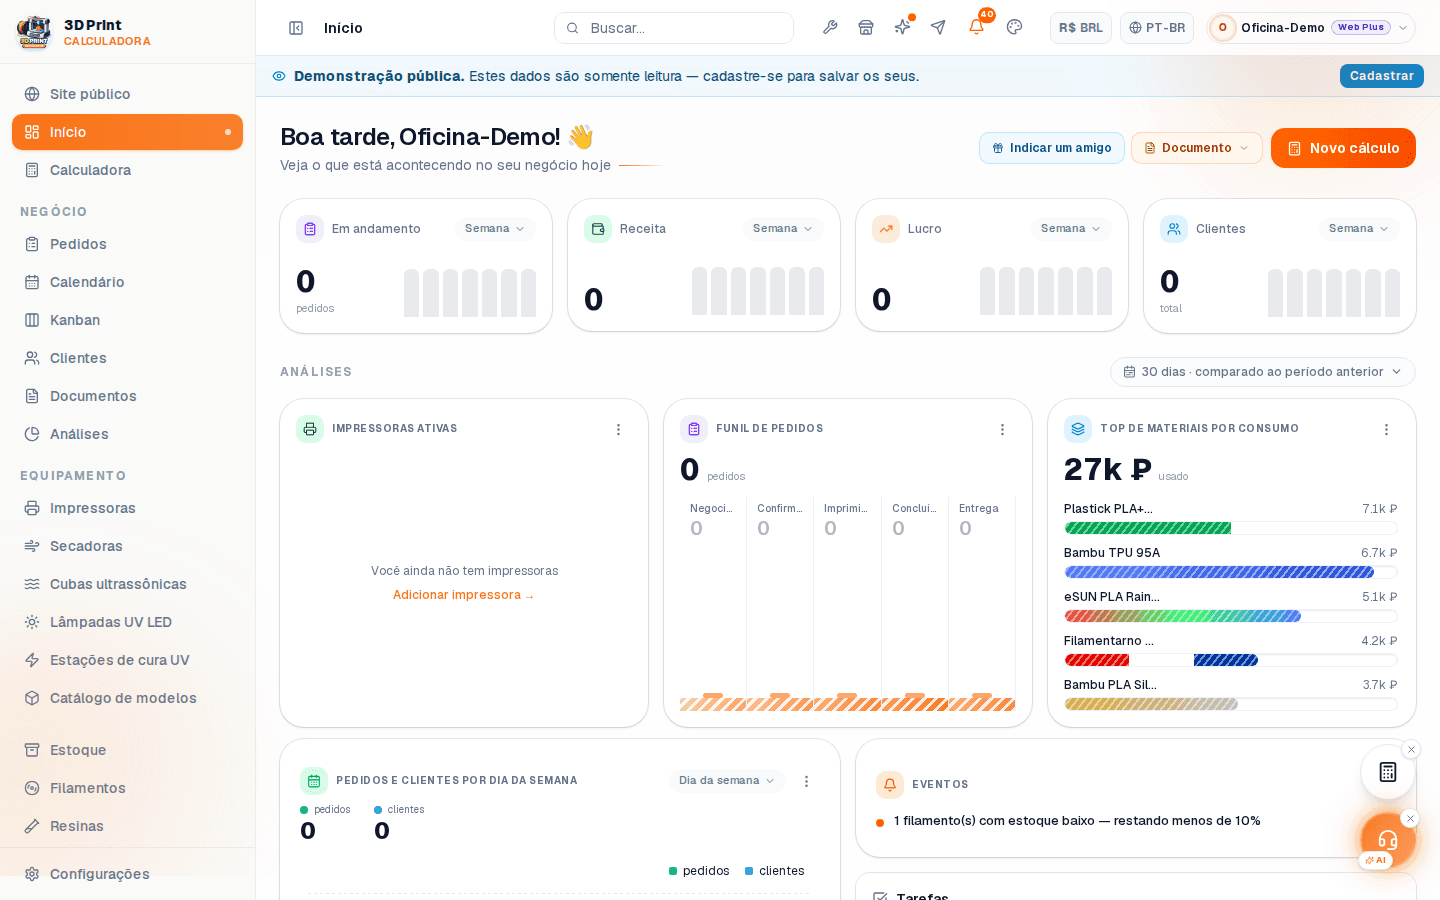Screen dimensions: 1440x900
Task: Open the Semana dropdown on Clientes card
Action: pos(1359,229)
